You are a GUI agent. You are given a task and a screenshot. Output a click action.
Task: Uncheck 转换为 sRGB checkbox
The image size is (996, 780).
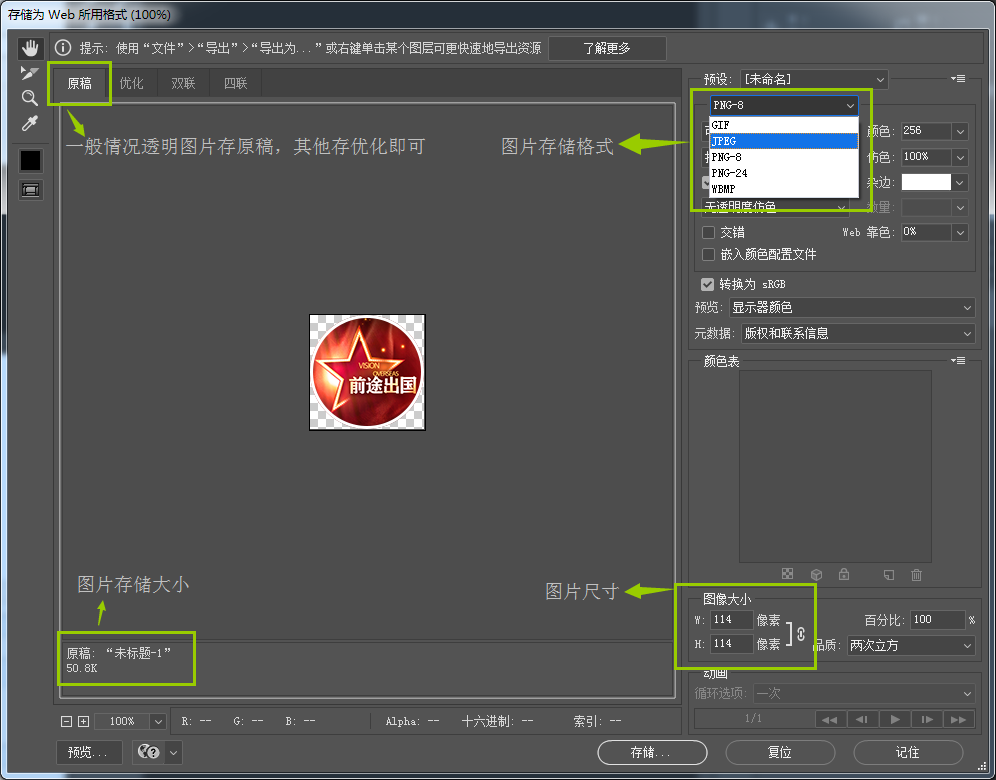[x=708, y=284]
